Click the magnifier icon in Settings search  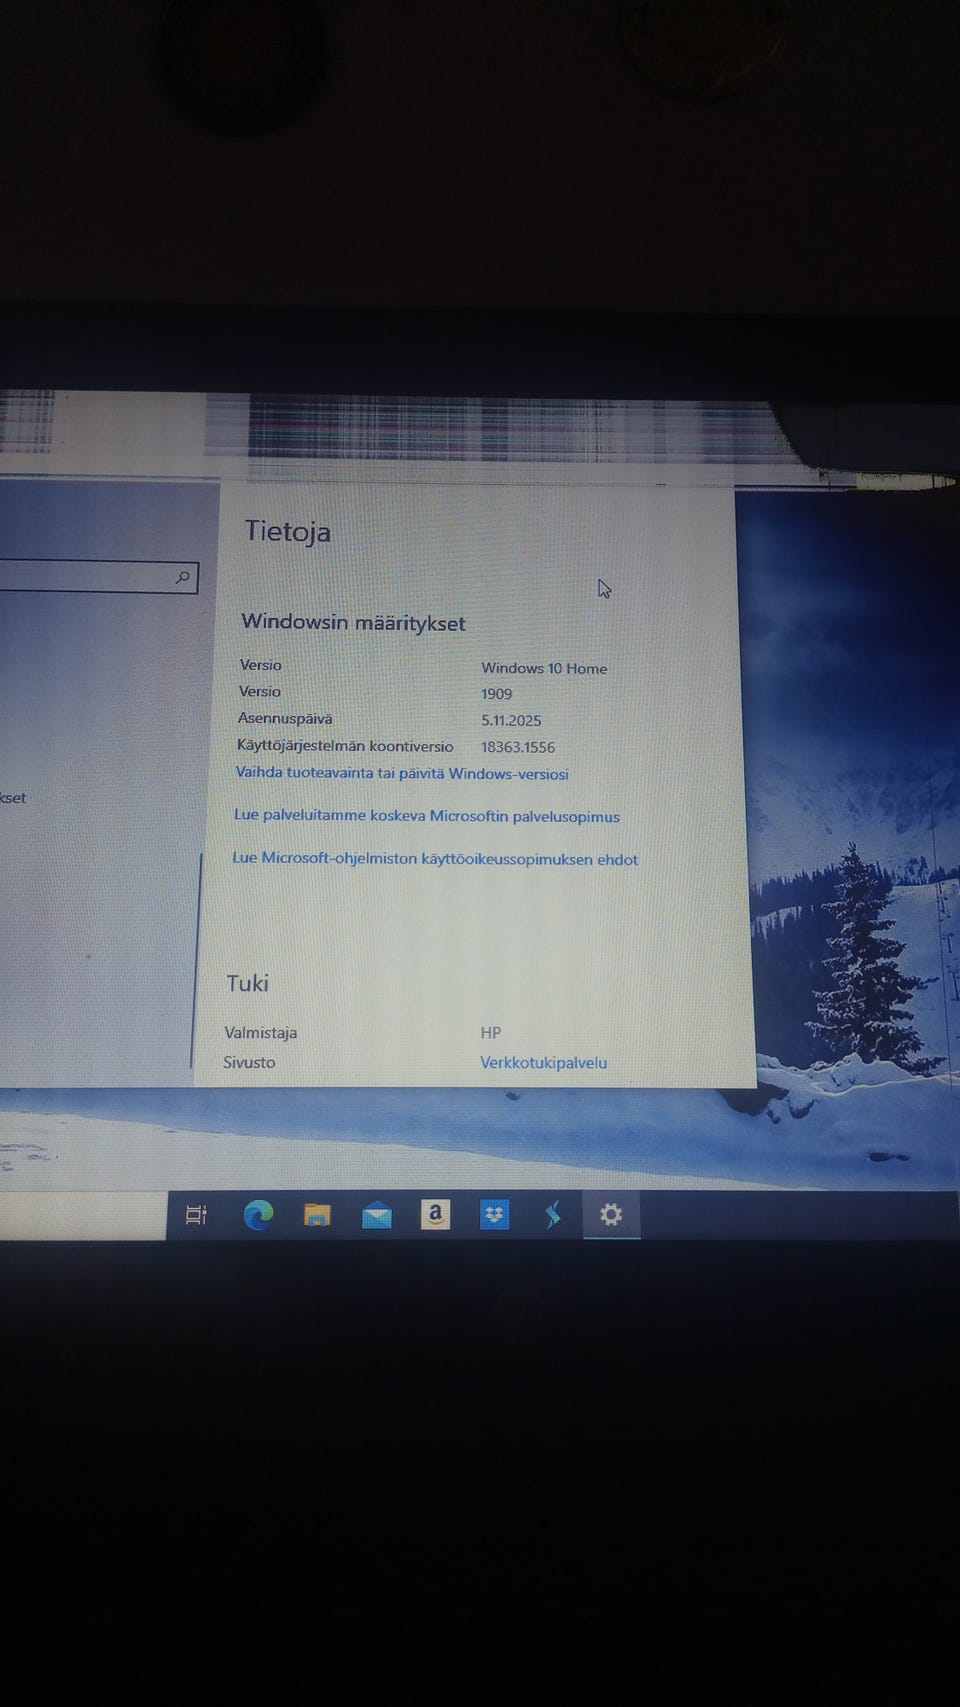tap(182, 577)
